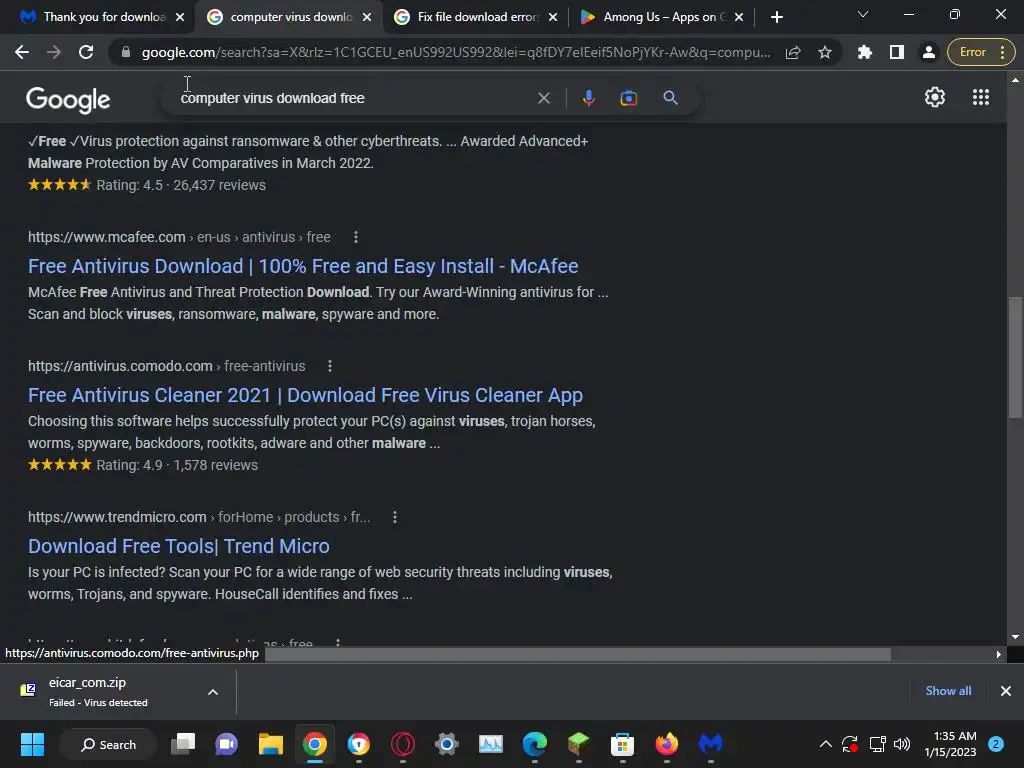Screen dimensions: 1024x768
Task: Open a new browser tab
Action: [x=776, y=17]
